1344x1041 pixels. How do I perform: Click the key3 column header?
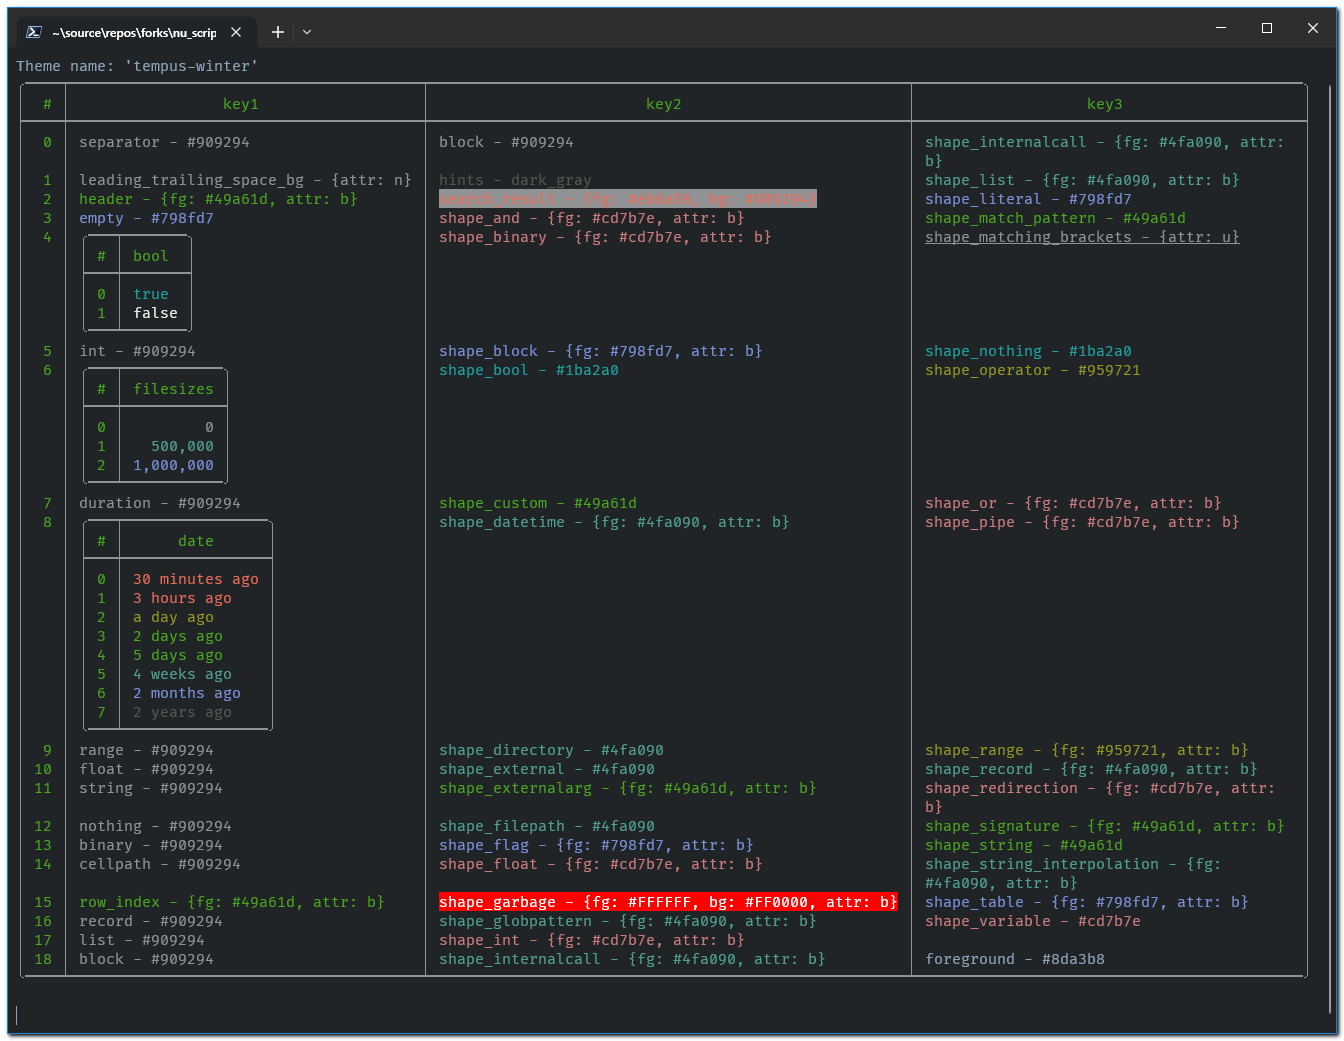point(1105,104)
